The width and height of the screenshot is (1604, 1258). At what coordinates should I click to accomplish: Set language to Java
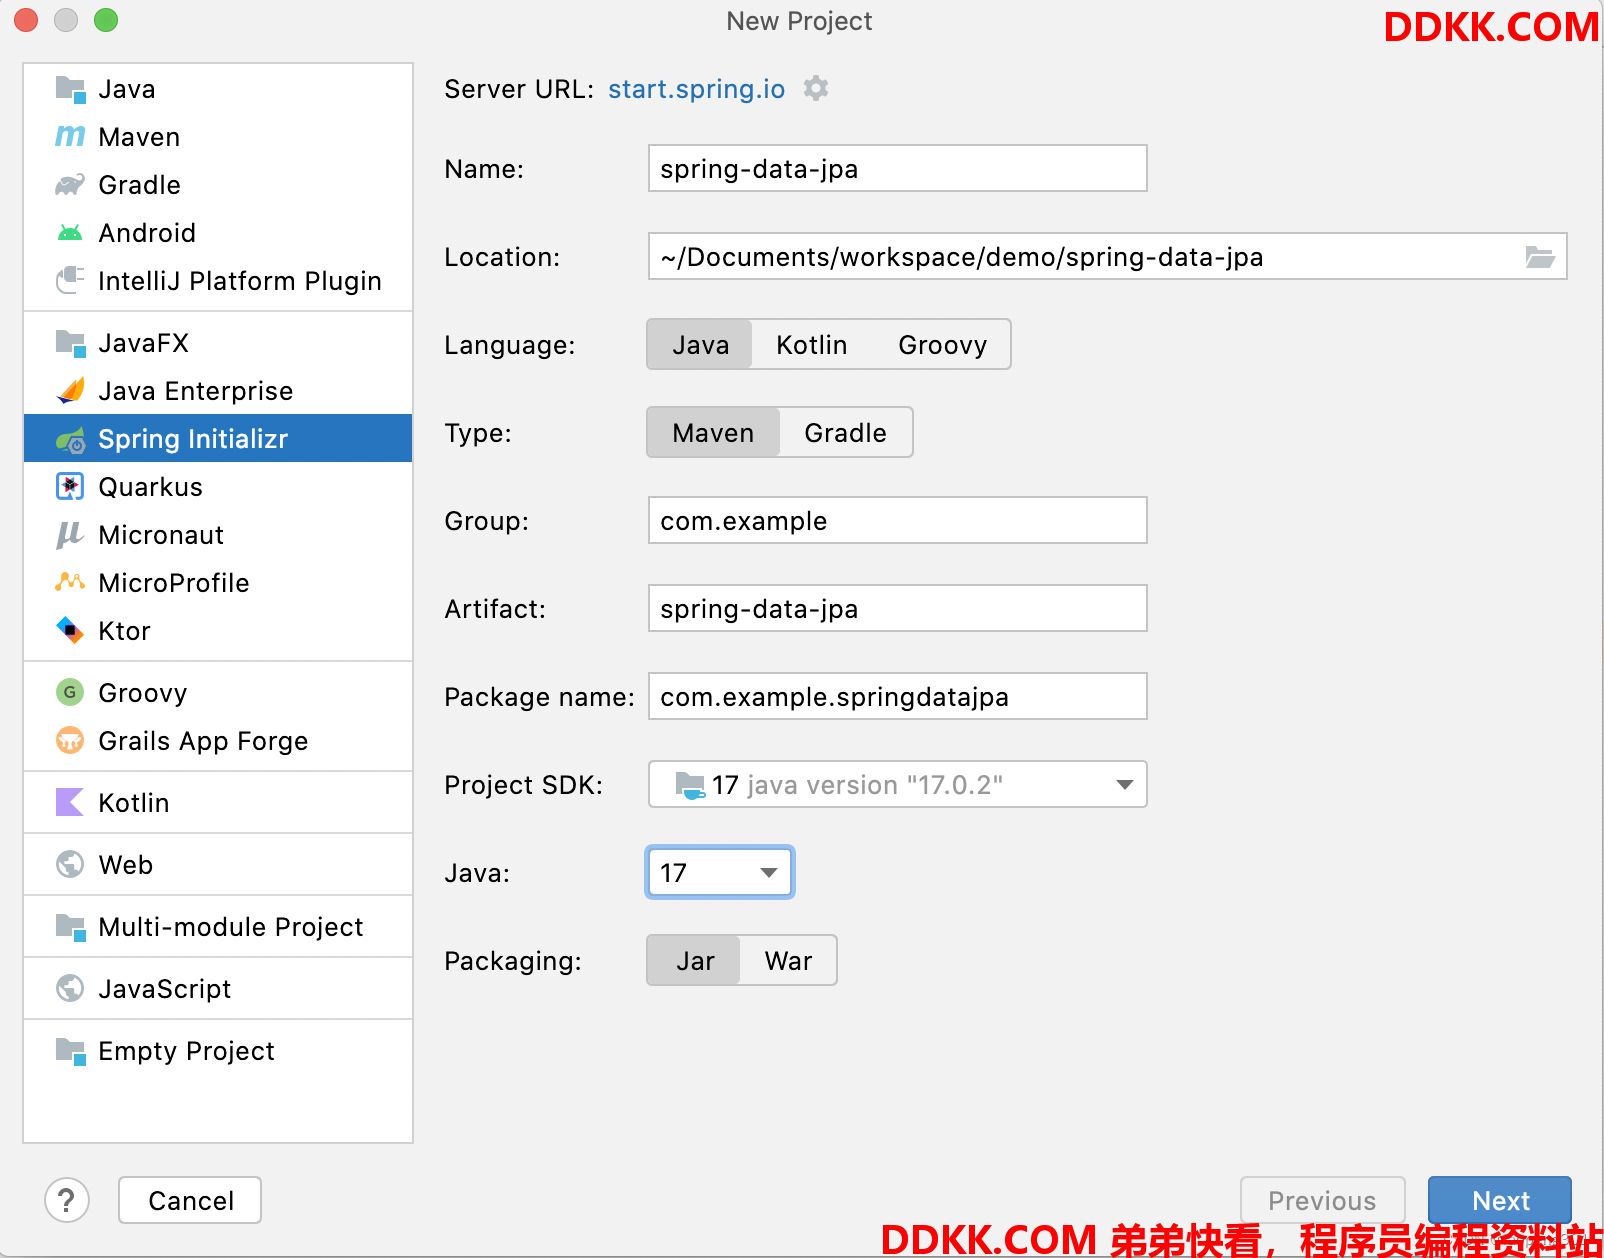click(700, 345)
